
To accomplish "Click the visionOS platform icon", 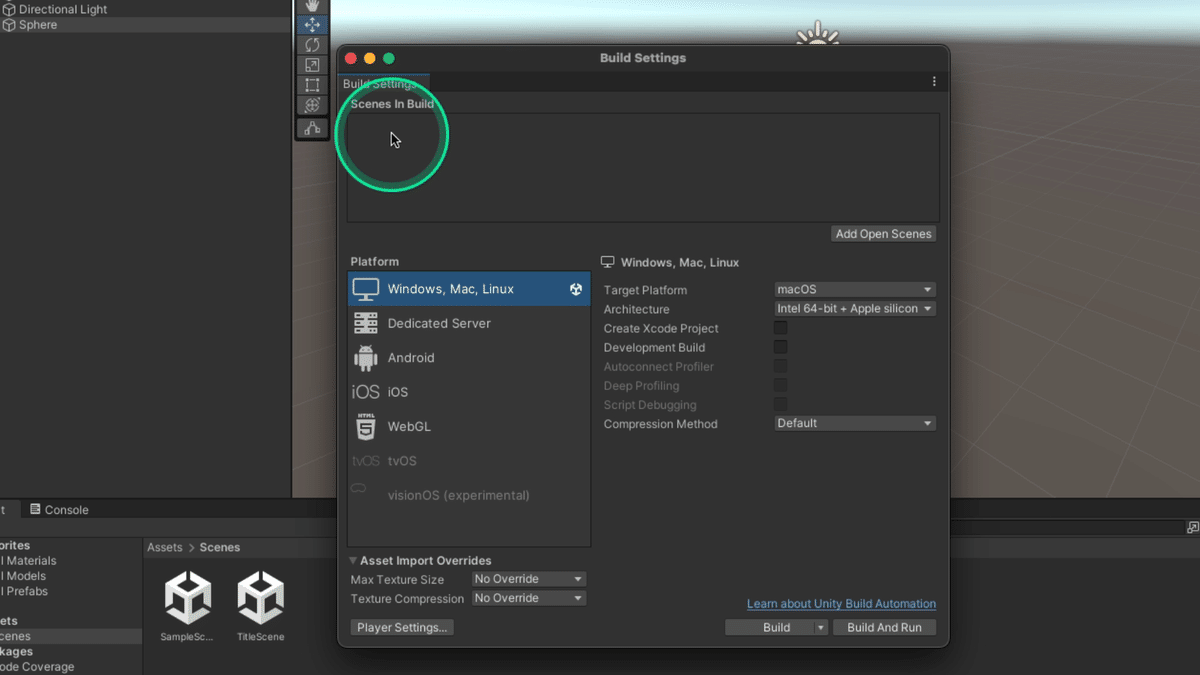I will pyautogui.click(x=358, y=489).
